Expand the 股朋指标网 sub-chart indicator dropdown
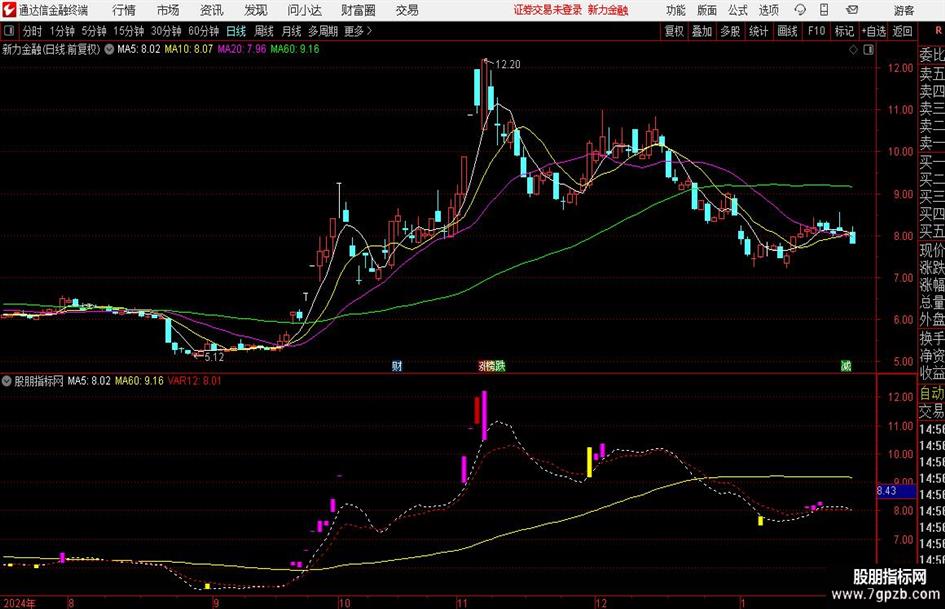 click(x=7, y=381)
